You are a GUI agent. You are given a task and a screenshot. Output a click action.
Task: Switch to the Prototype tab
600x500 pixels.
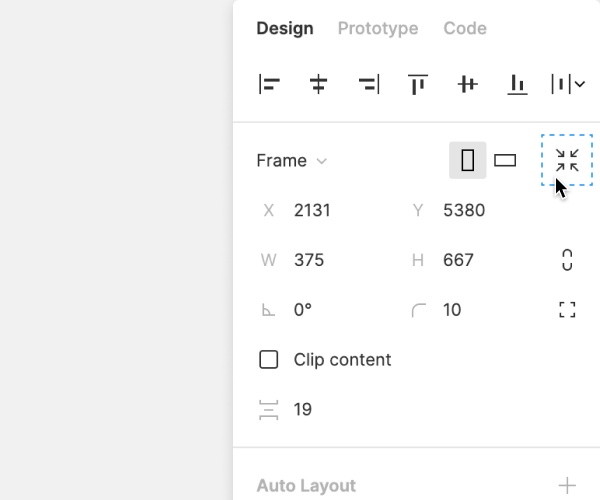(x=378, y=28)
